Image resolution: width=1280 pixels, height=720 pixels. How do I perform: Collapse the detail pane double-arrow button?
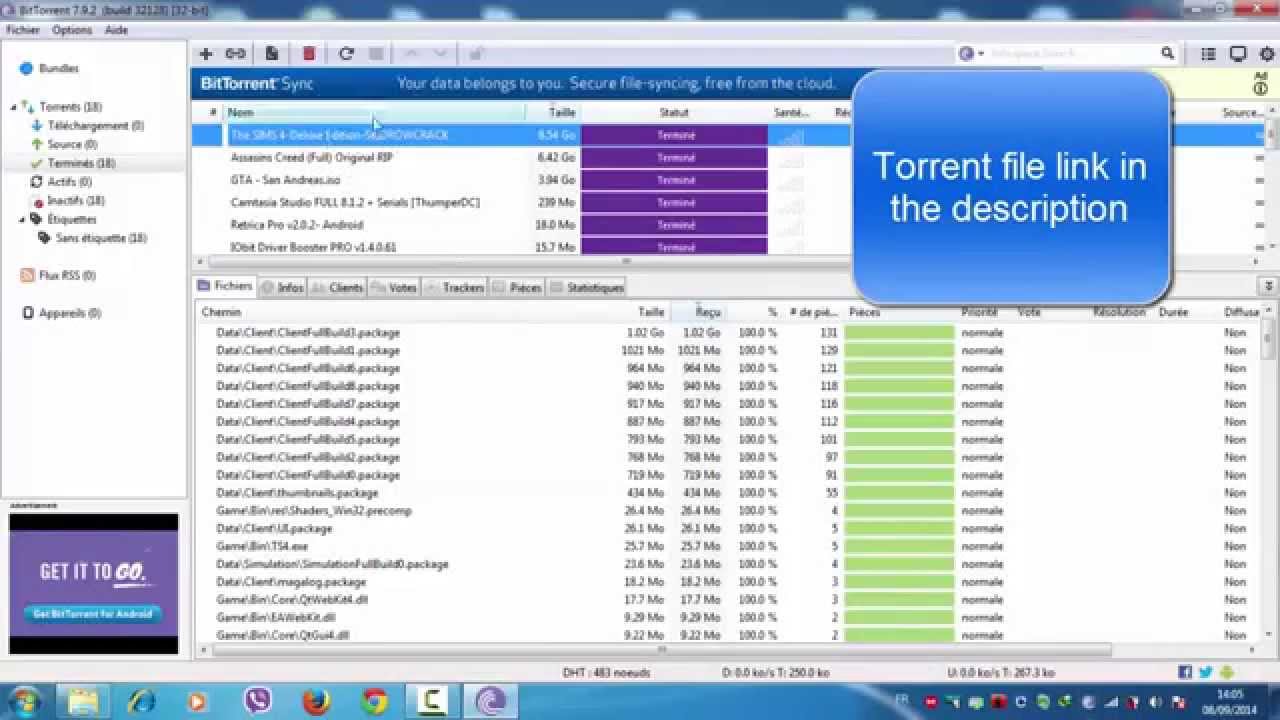pyautogui.click(x=1269, y=287)
